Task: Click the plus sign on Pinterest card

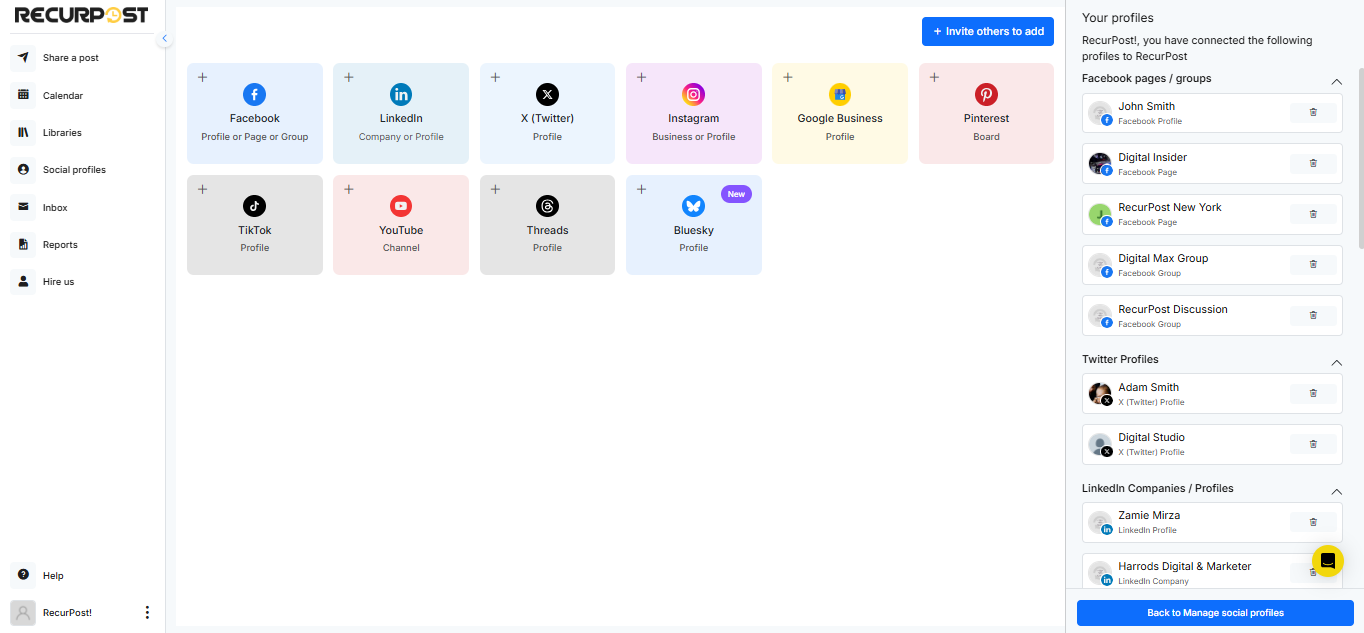Action: click(x=934, y=77)
